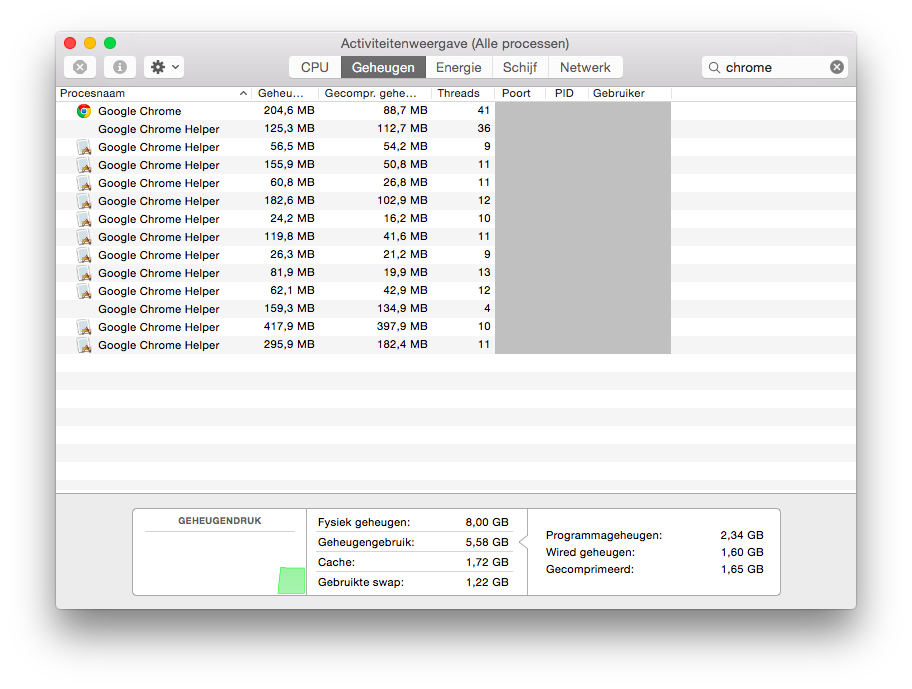Click the Programmageheugen 2,34 GB value
Screen dimensions: 912x689
point(742,536)
